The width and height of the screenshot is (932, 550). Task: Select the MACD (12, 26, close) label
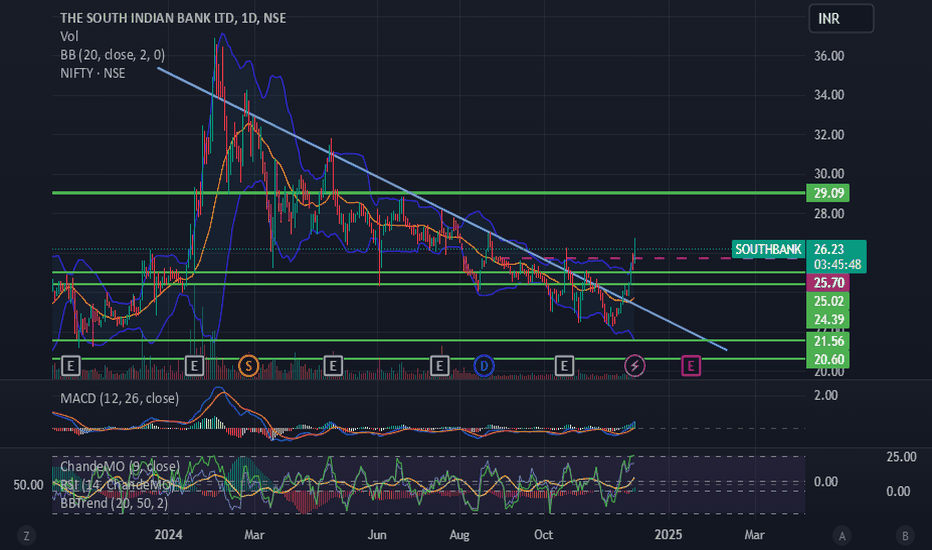click(x=119, y=398)
